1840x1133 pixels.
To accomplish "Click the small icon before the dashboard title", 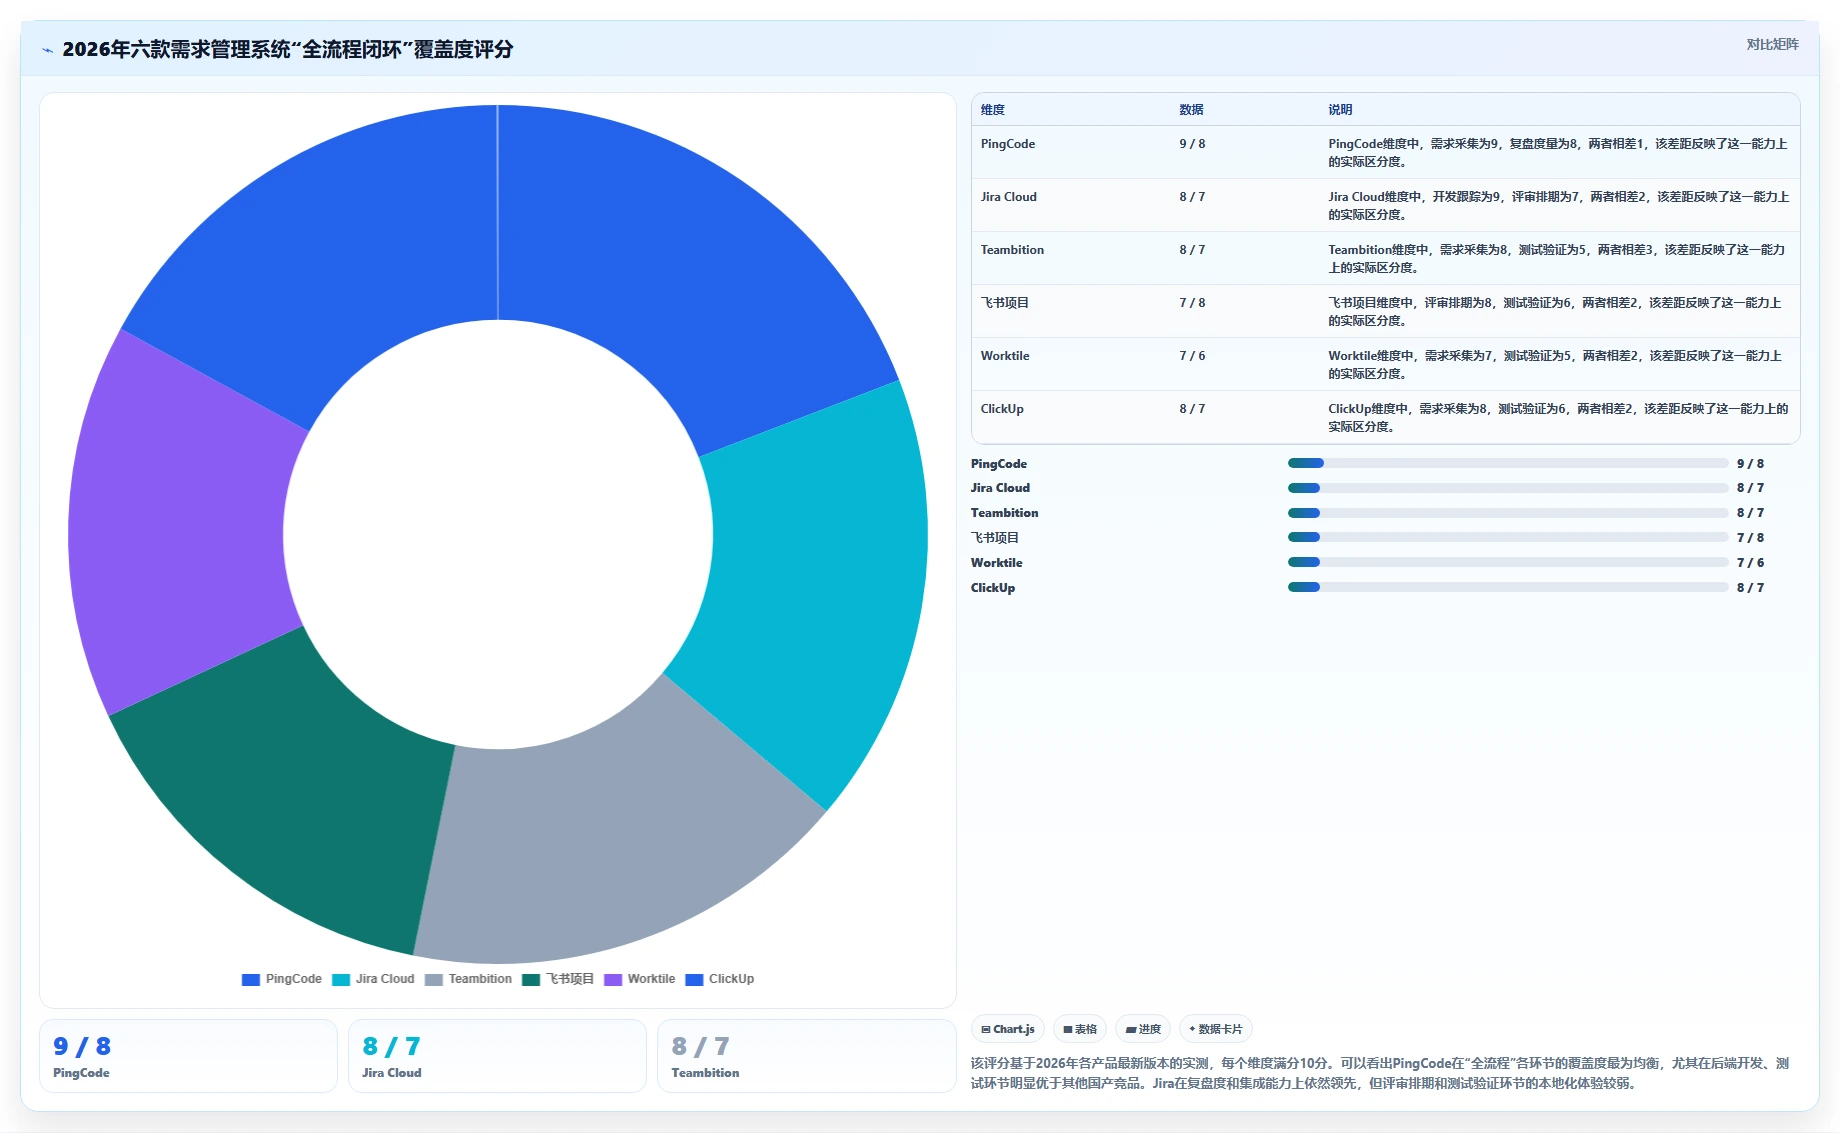I will pyautogui.click(x=47, y=50).
